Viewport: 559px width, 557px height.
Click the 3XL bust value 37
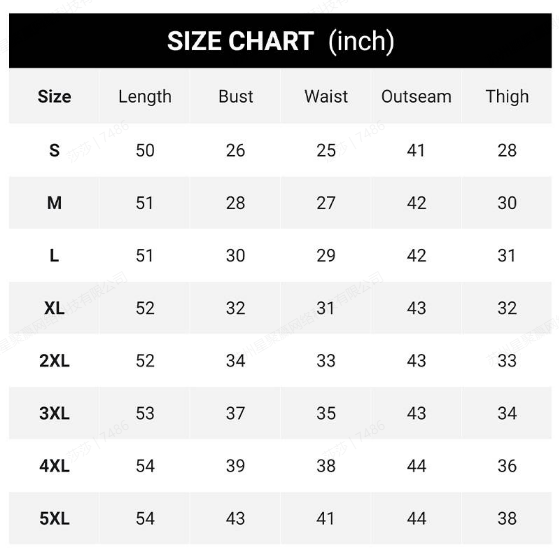236,413
